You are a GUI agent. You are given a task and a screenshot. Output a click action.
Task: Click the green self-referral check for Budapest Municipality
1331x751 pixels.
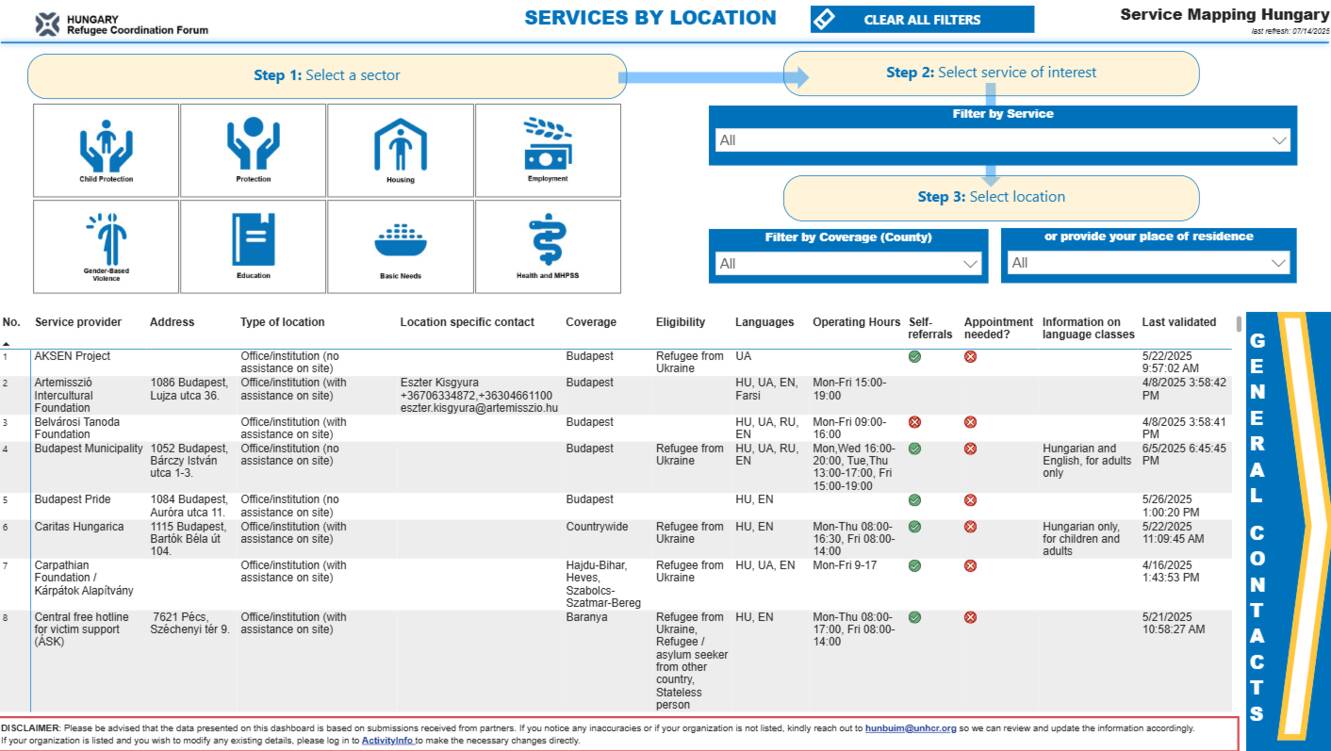[x=915, y=448]
